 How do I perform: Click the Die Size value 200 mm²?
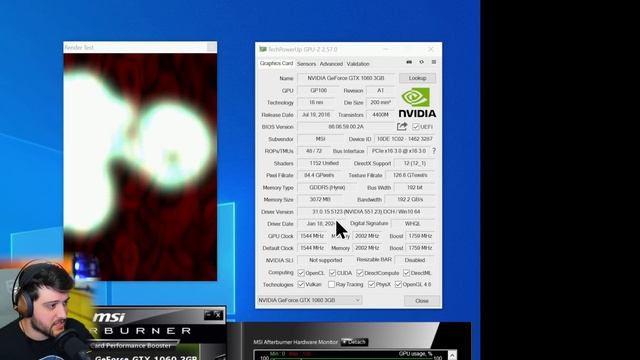coord(380,102)
